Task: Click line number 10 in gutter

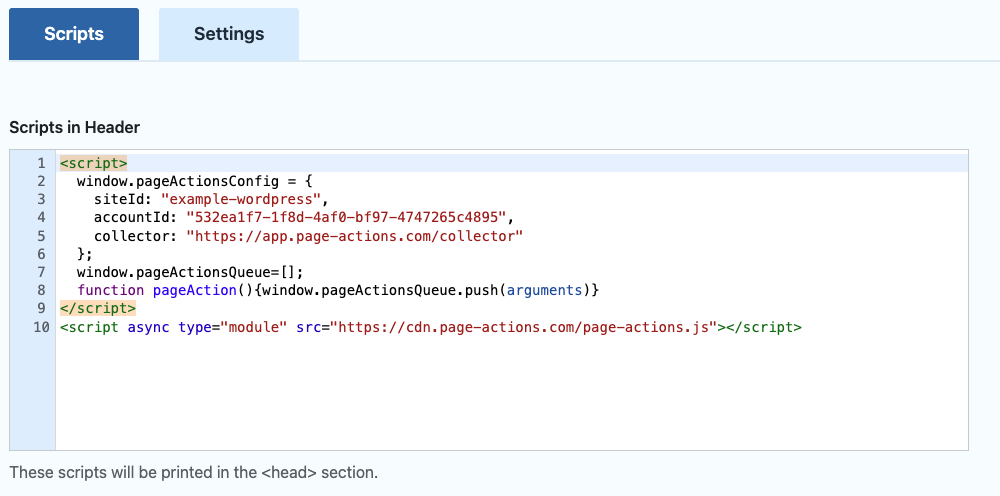Action: pyautogui.click(x=41, y=327)
